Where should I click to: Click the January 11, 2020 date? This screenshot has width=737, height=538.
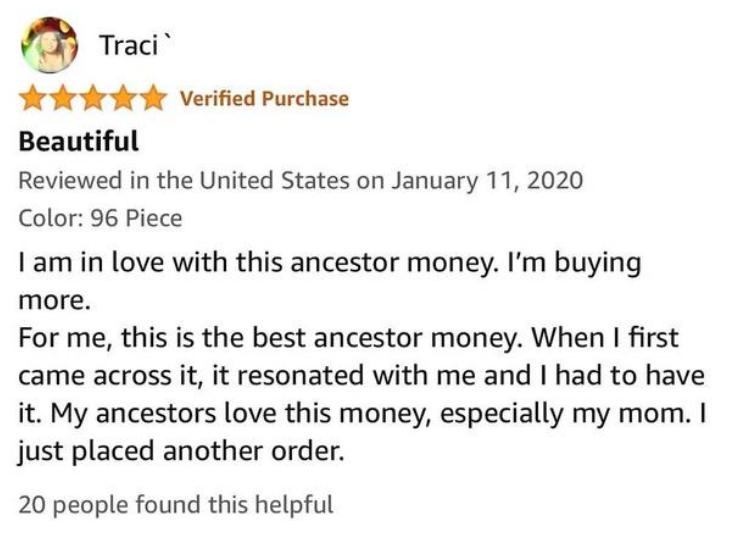(x=487, y=181)
